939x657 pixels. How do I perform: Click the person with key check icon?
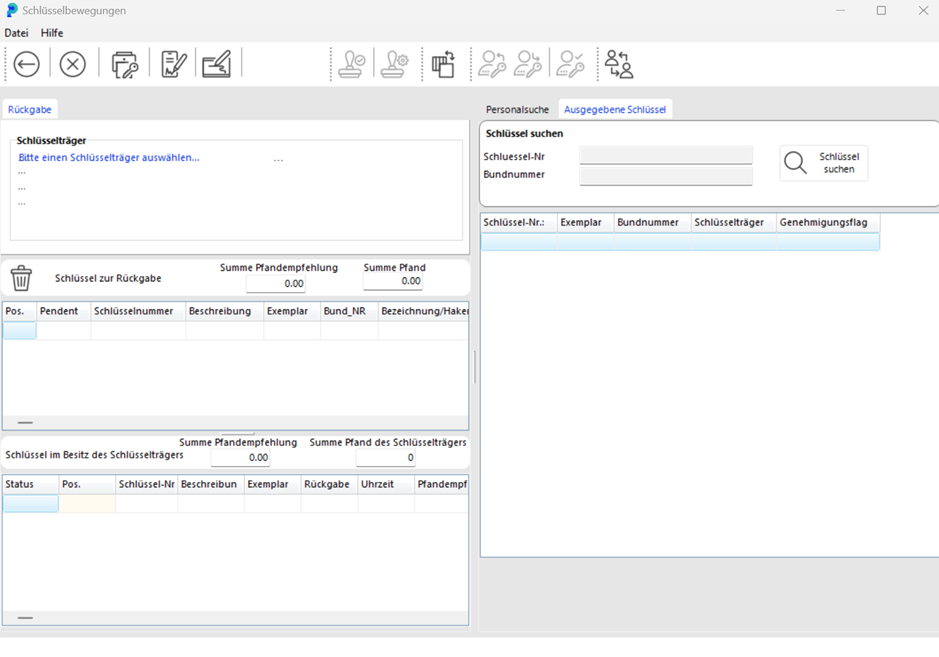tap(571, 65)
